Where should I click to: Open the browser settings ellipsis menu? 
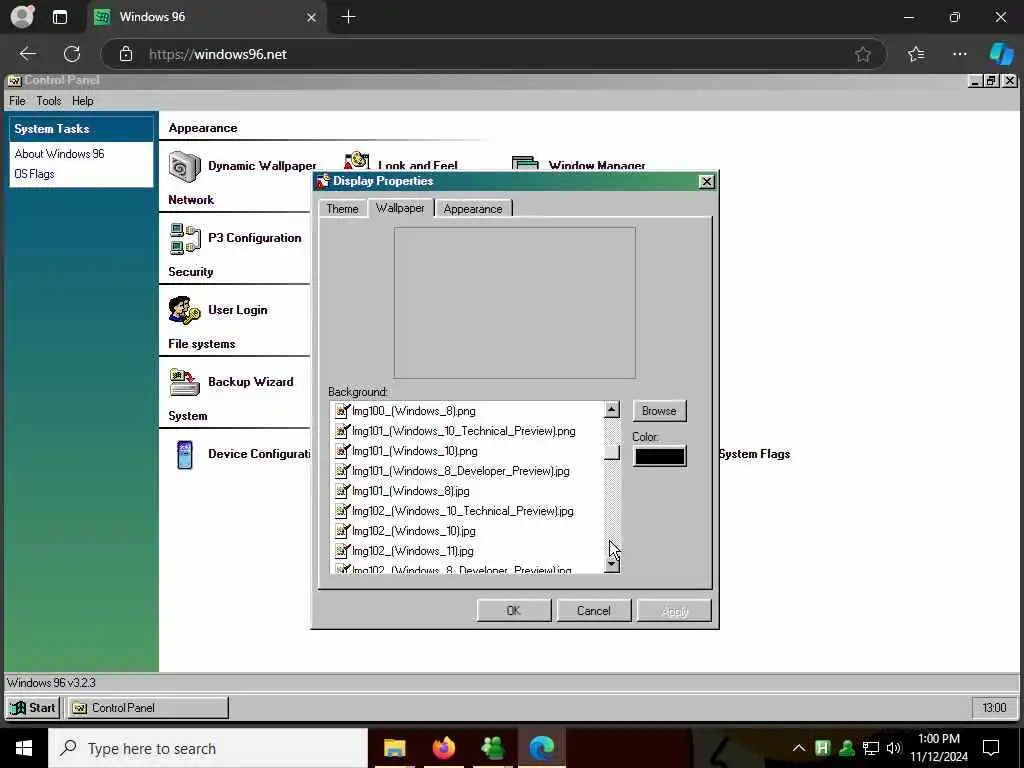(959, 54)
